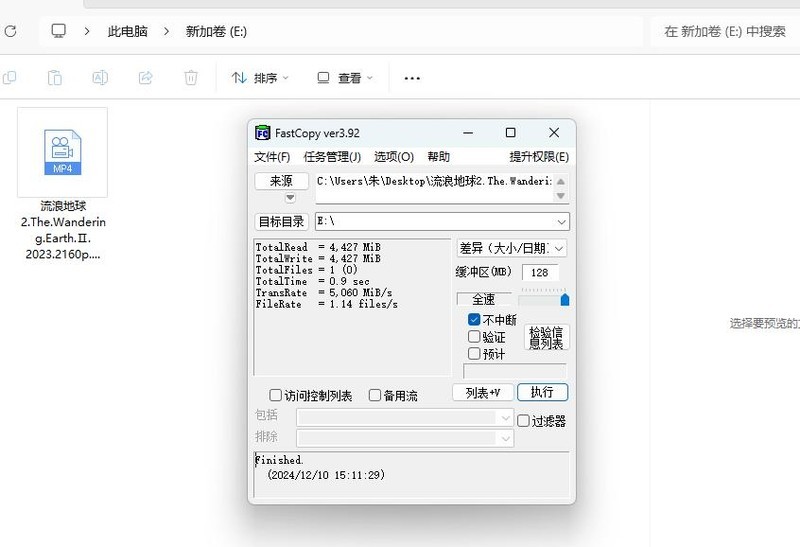
Task: Open FastCopy 文件(F) menu
Action: pos(272,157)
